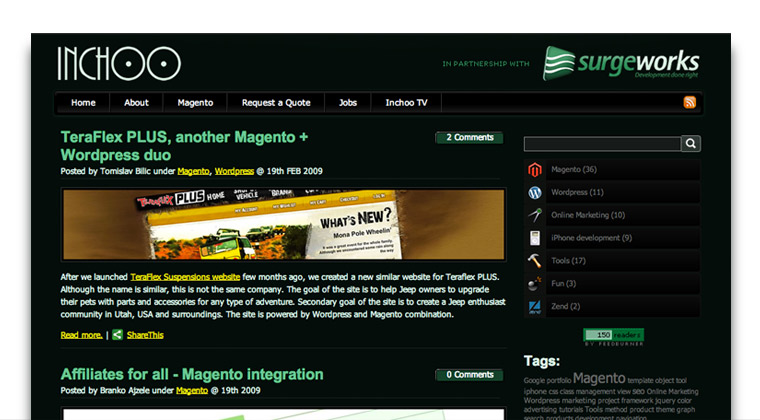Click the Magento category icon
760x420 pixels.
[x=535, y=170]
